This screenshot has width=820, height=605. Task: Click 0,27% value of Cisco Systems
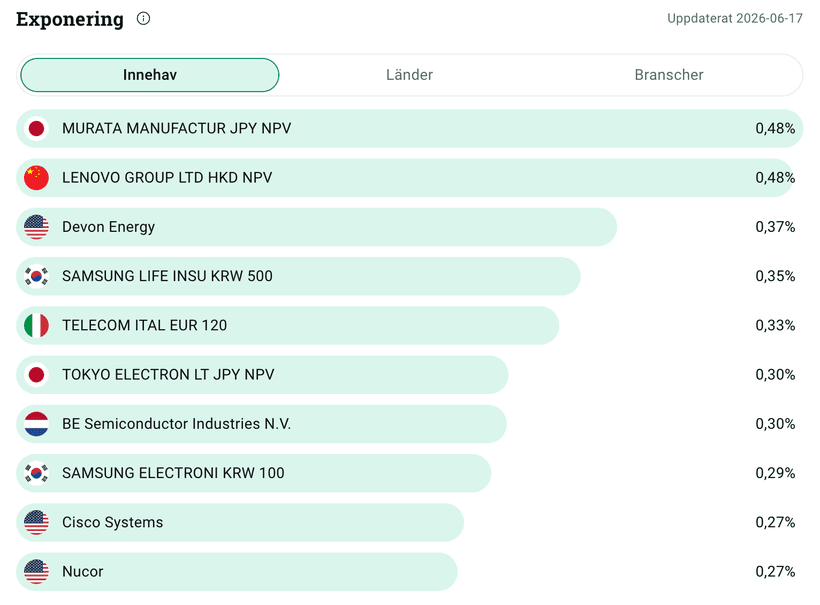[x=775, y=522]
